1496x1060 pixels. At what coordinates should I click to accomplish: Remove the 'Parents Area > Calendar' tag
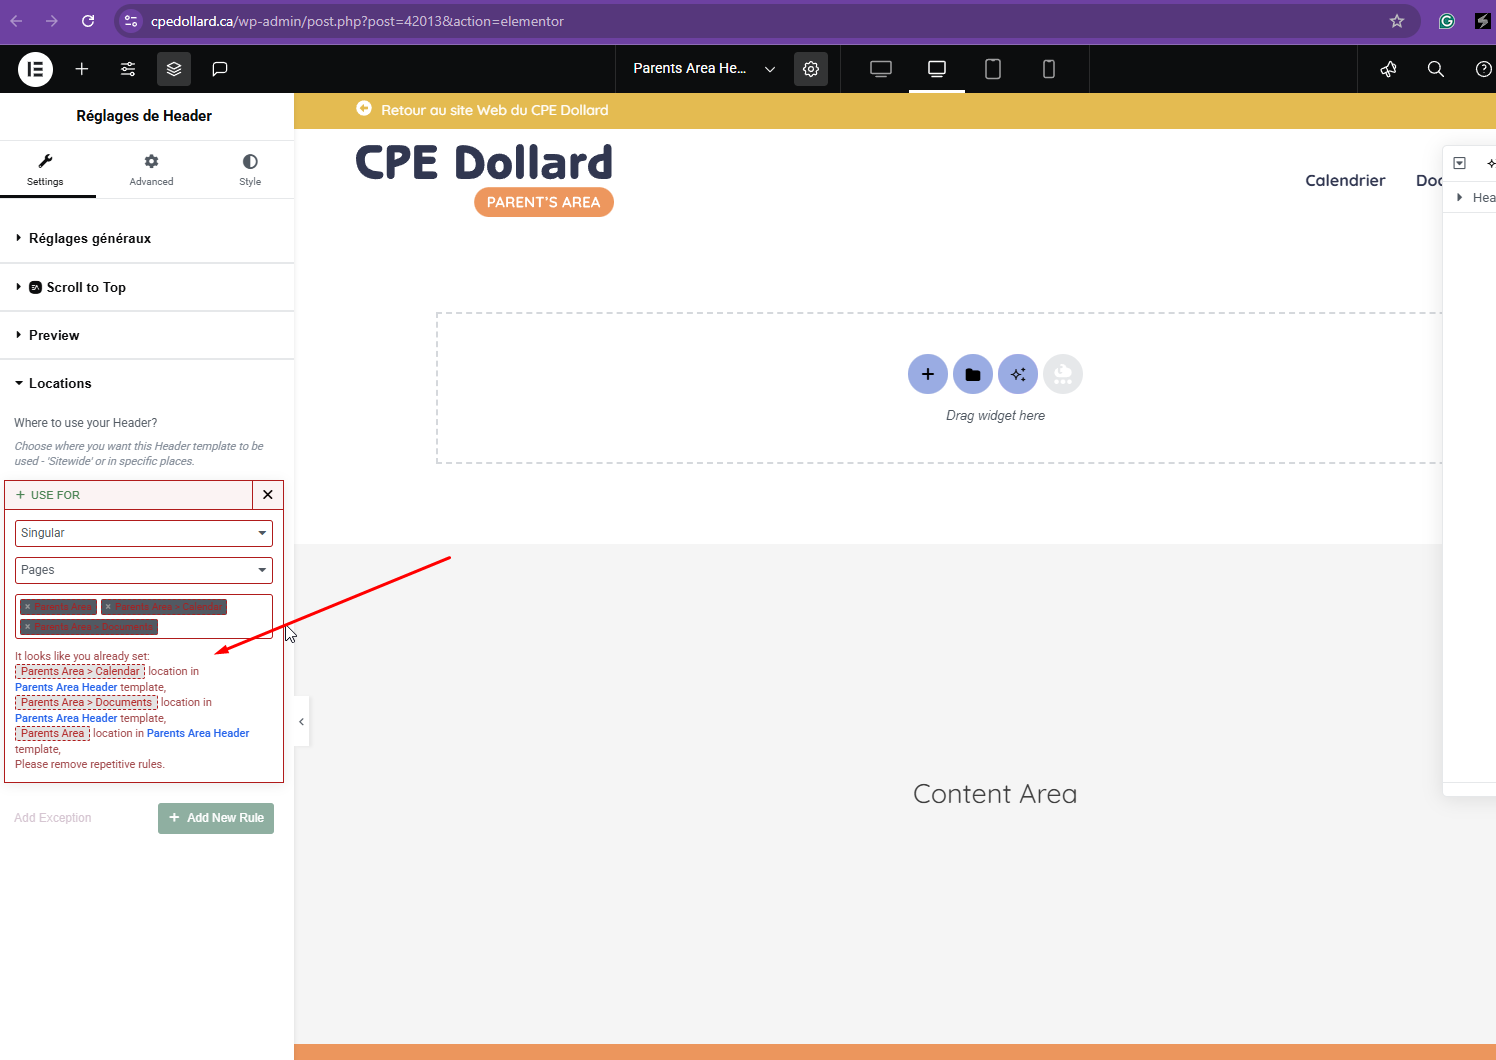(x=108, y=607)
